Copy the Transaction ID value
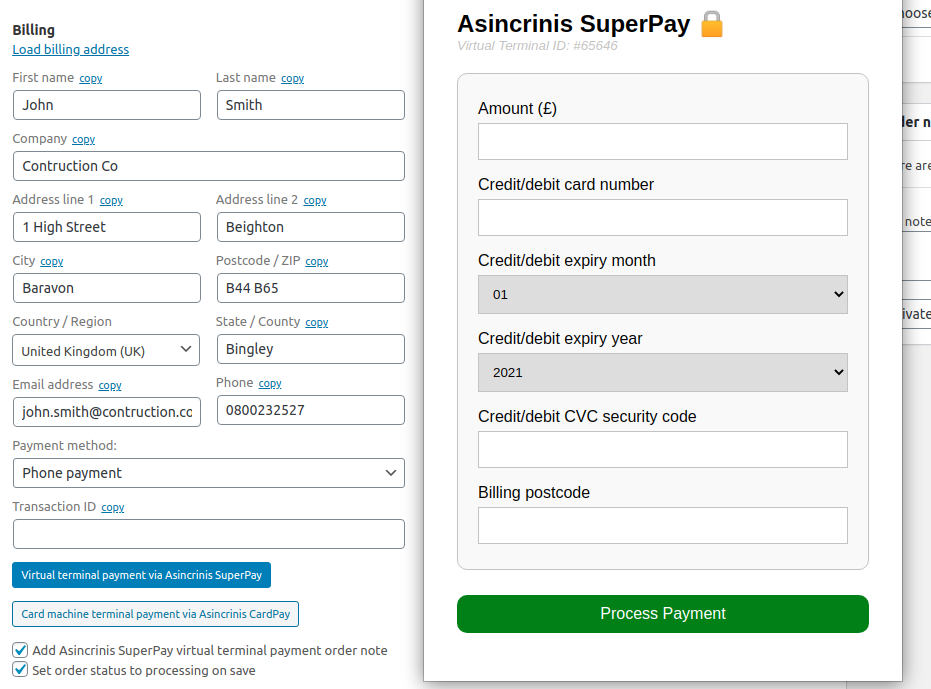Screen dimensions: 931x689 (x=113, y=508)
